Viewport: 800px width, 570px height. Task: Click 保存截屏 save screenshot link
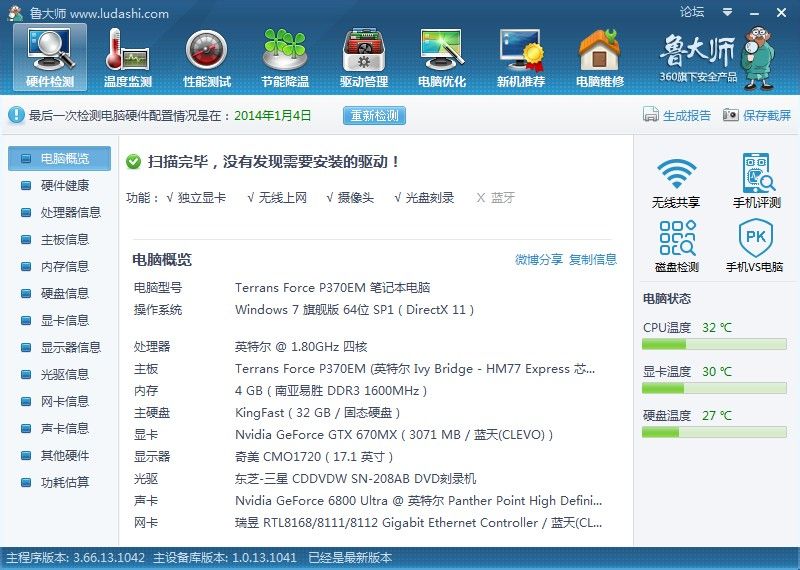(766, 115)
